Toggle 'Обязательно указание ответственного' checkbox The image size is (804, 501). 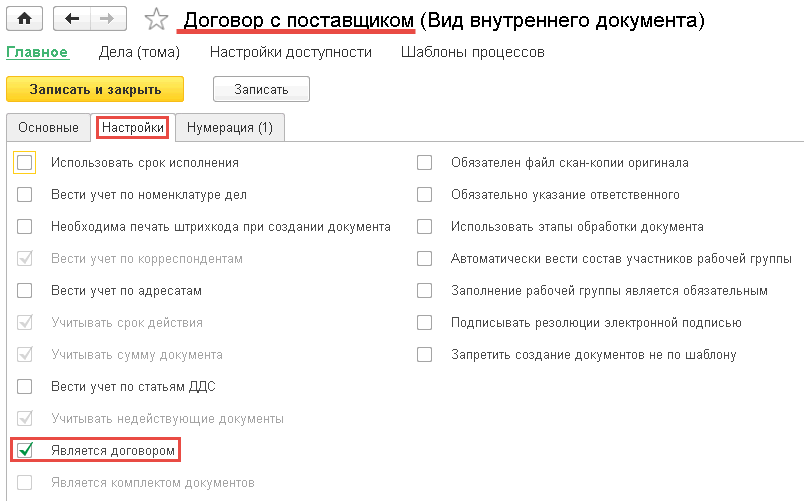tap(425, 194)
